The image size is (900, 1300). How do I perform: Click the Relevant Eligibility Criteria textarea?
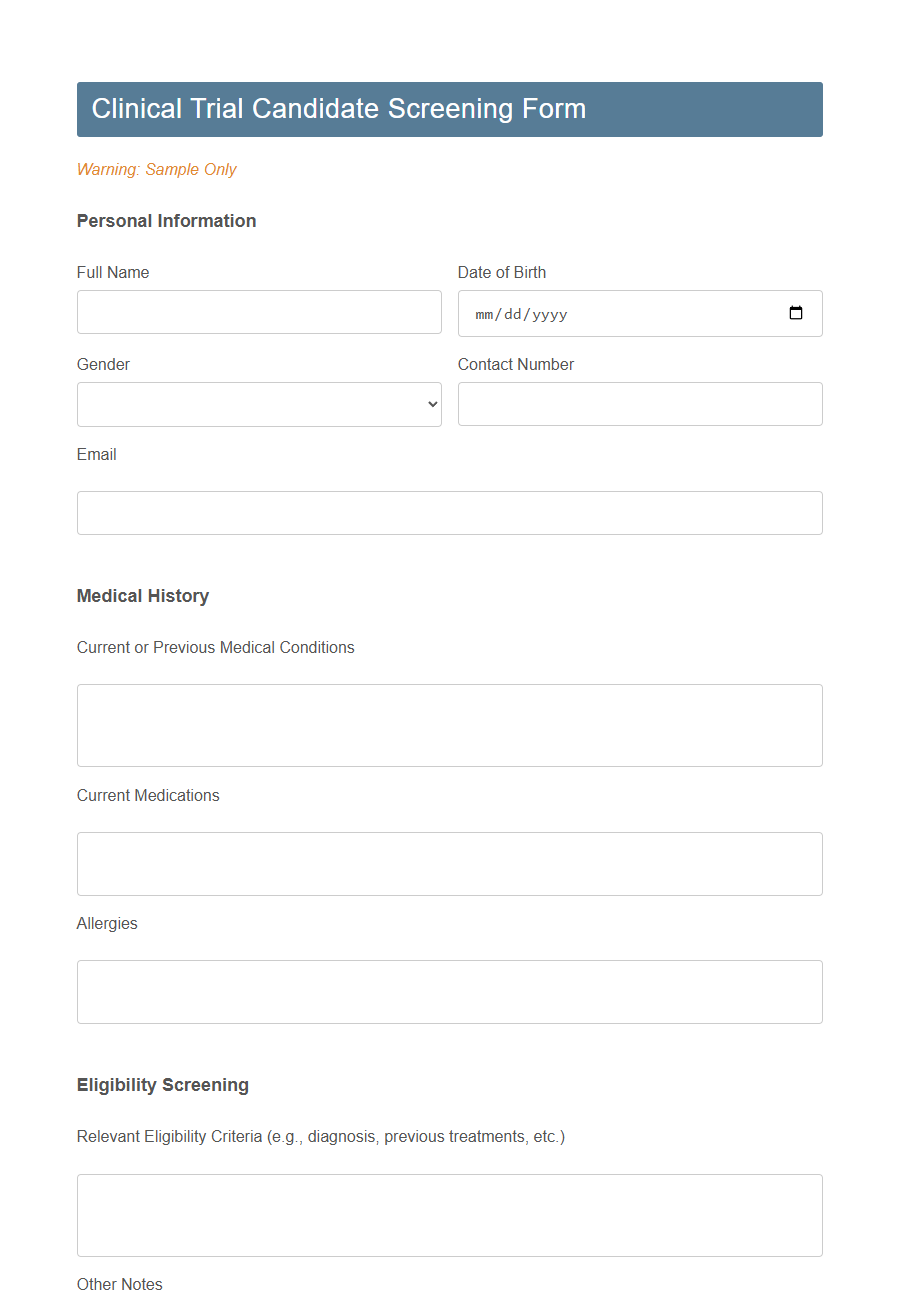coord(449,1215)
